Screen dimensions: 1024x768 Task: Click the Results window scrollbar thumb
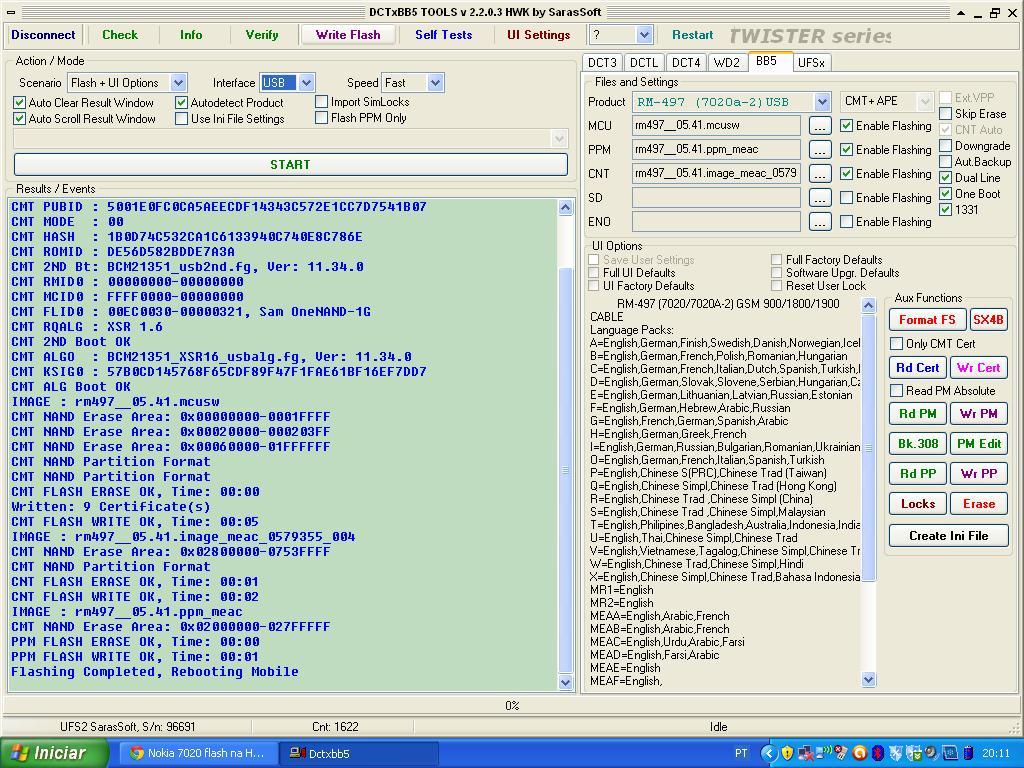click(x=566, y=469)
